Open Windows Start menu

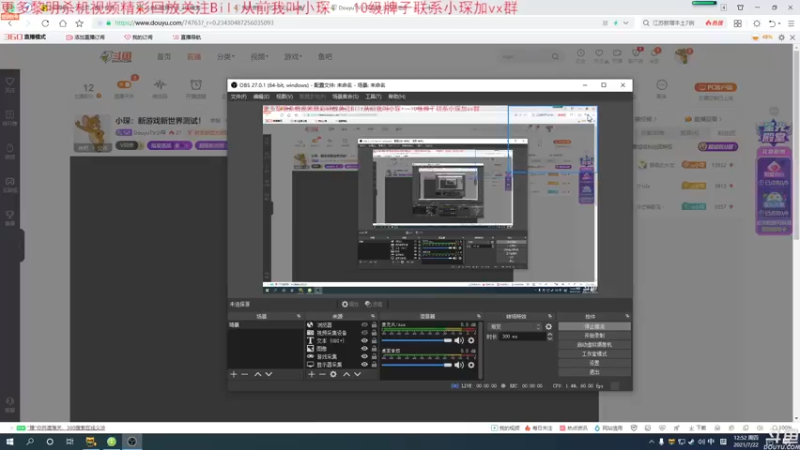(10, 442)
